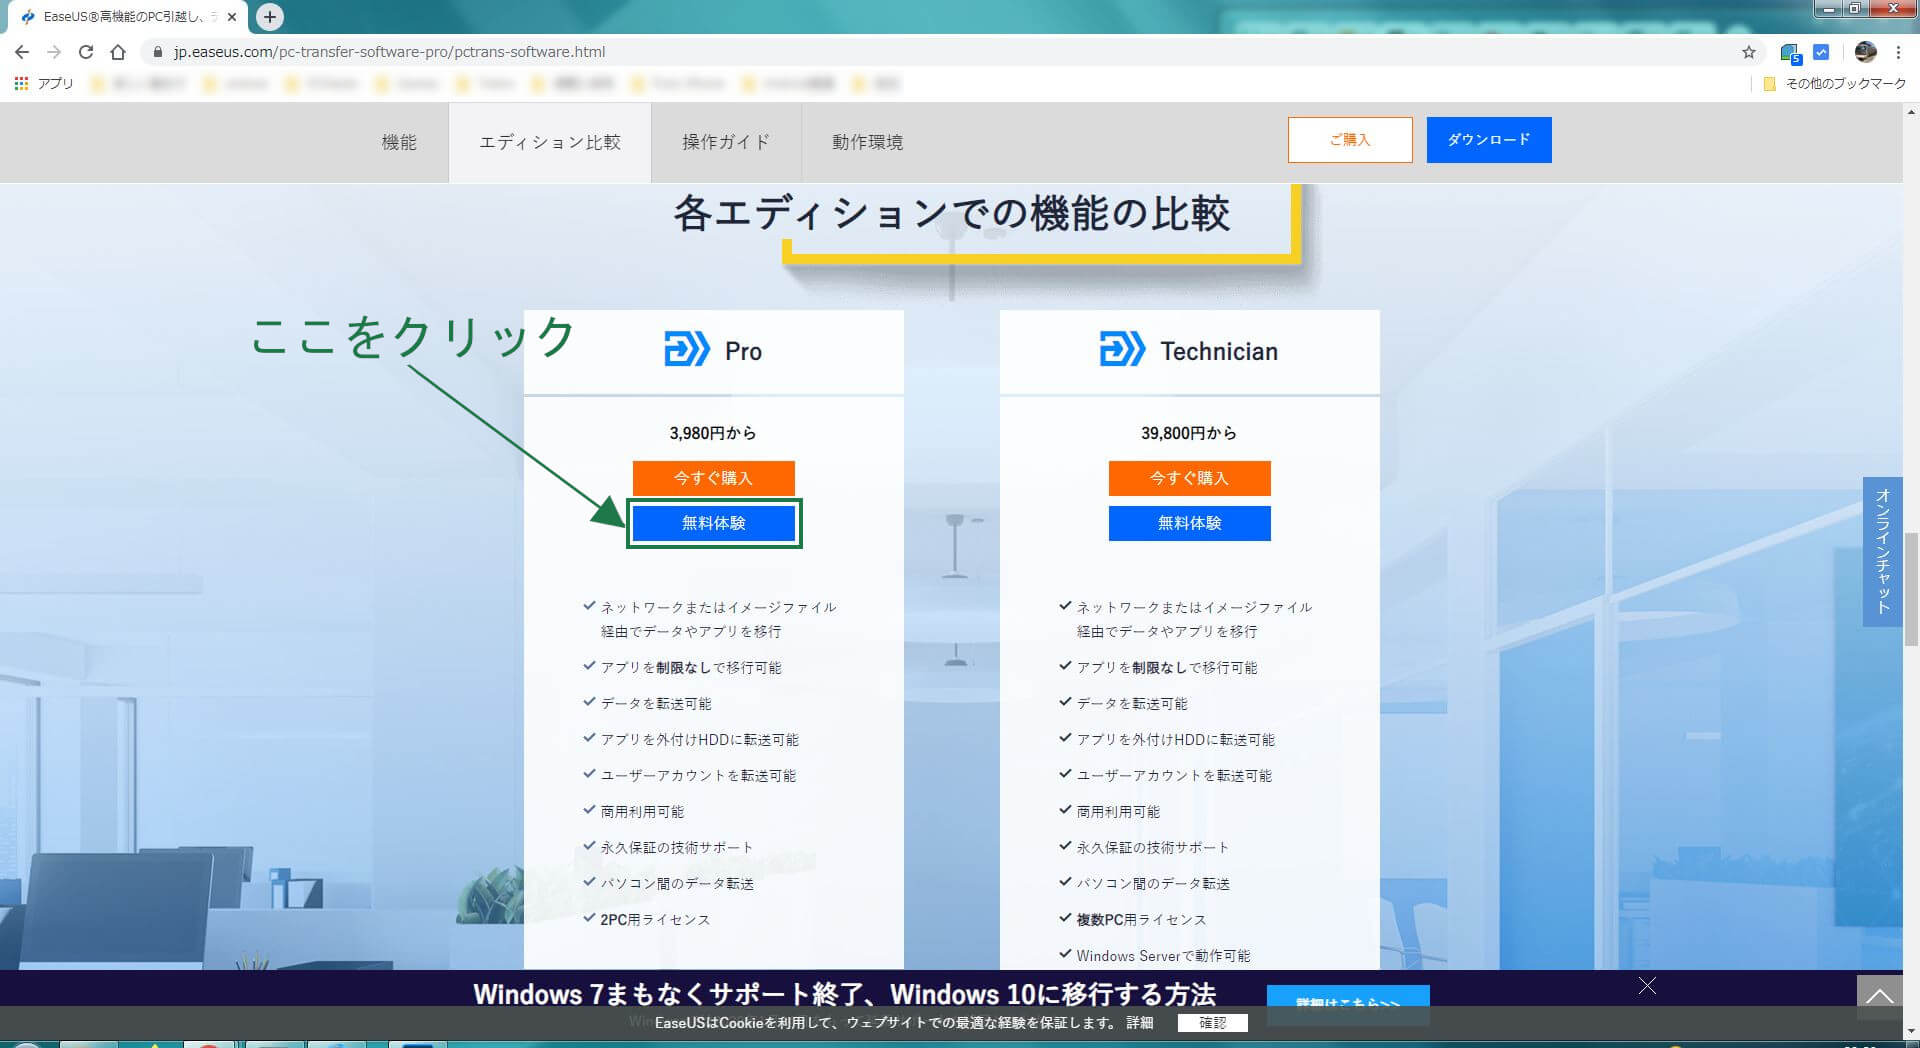1920x1048 pixels.
Task: Click データを転送可能 in Pro list
Action: click(x=656, y=703)
